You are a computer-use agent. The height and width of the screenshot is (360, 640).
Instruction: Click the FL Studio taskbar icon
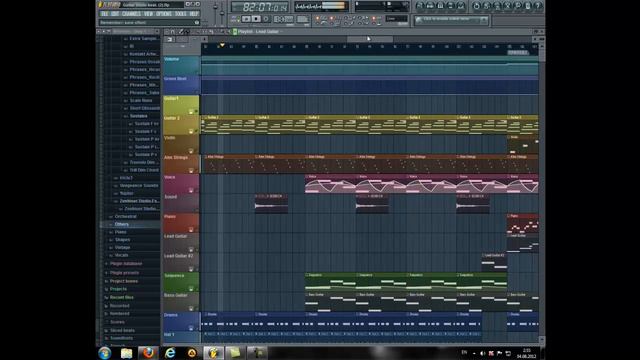[213, 353]
